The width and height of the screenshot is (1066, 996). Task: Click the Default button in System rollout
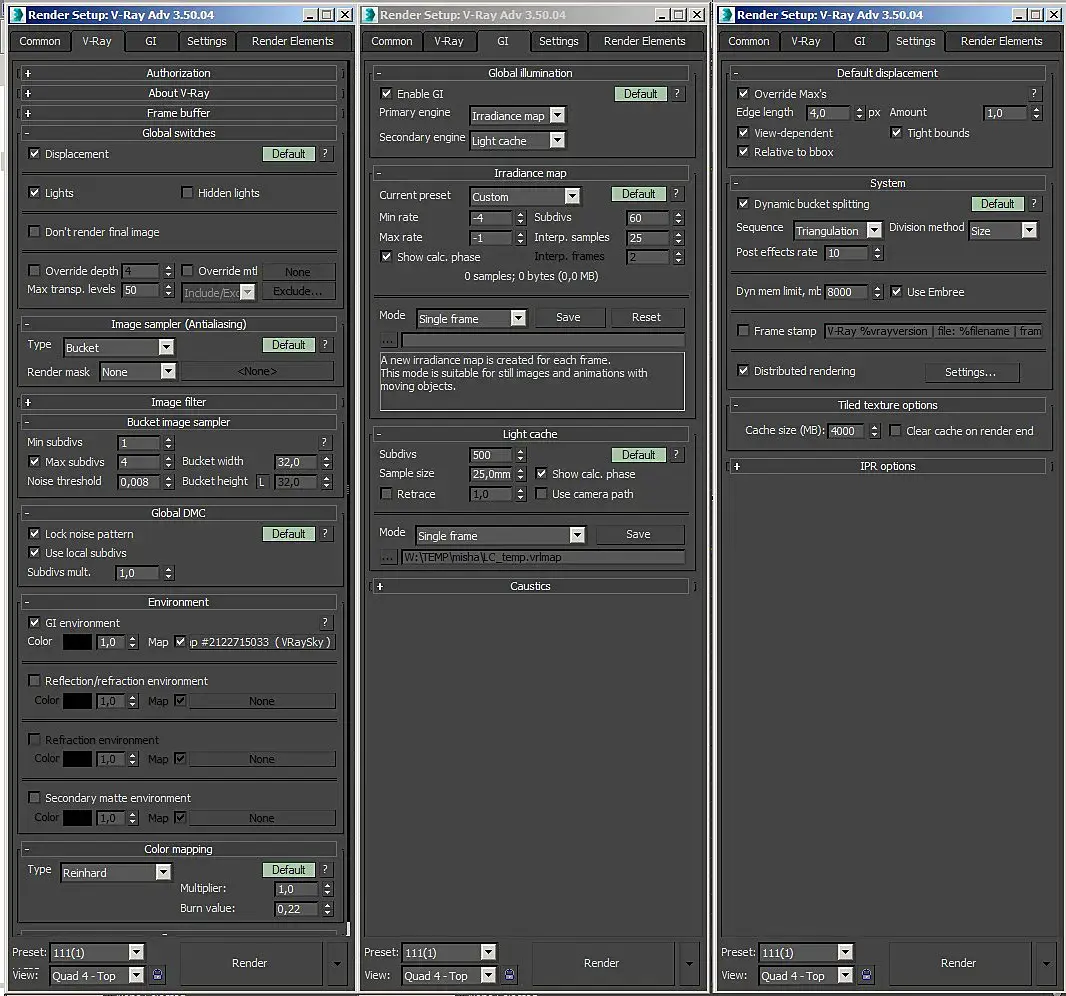997,203
